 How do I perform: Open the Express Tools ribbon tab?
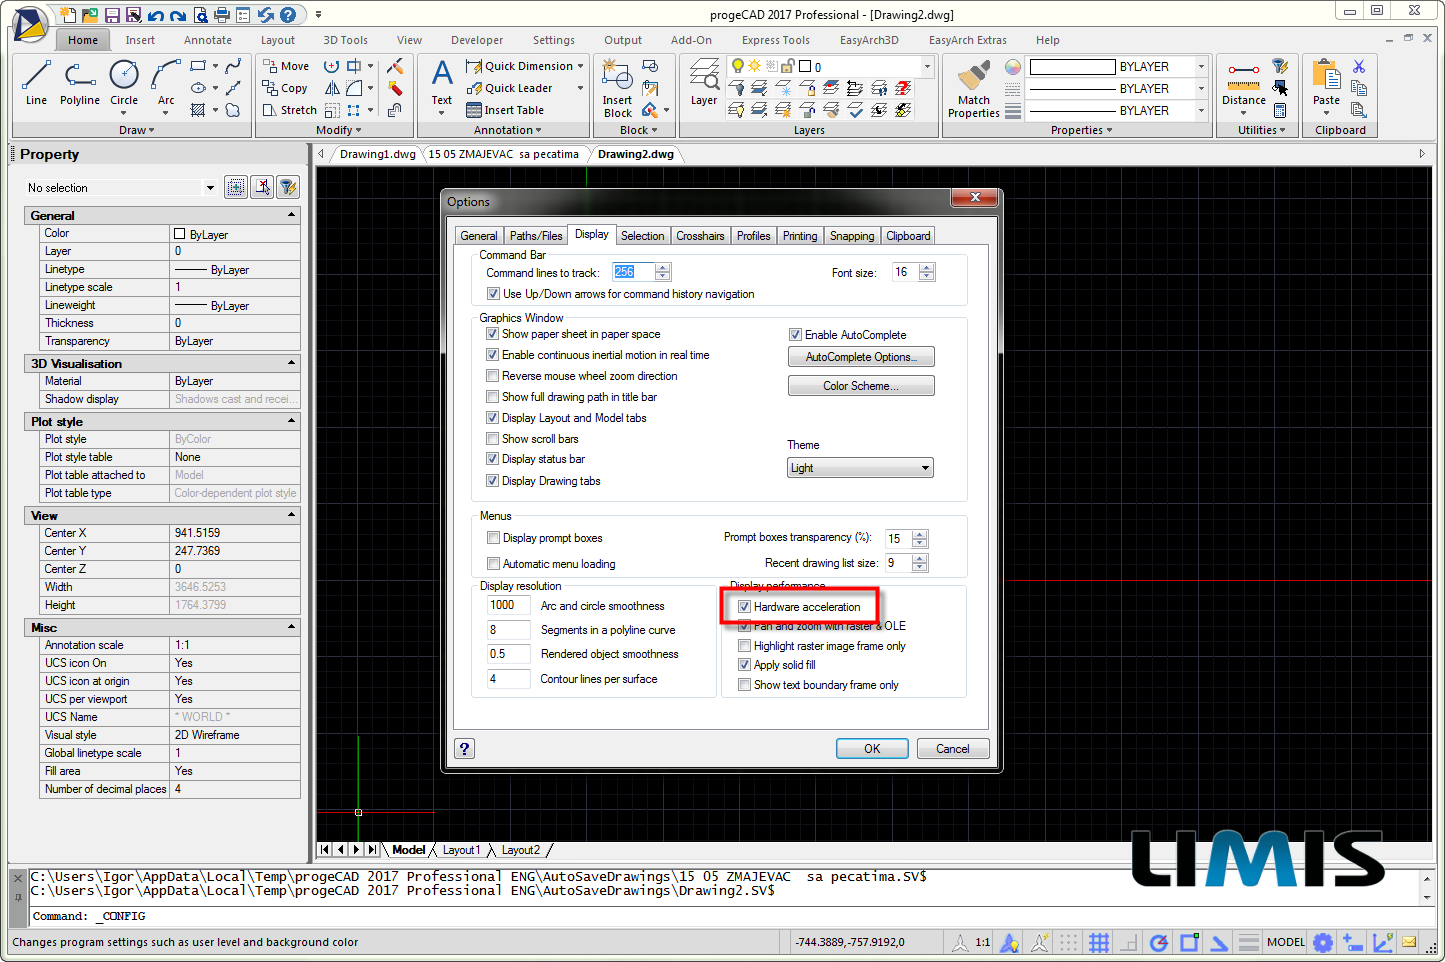(x=775, y=40)
